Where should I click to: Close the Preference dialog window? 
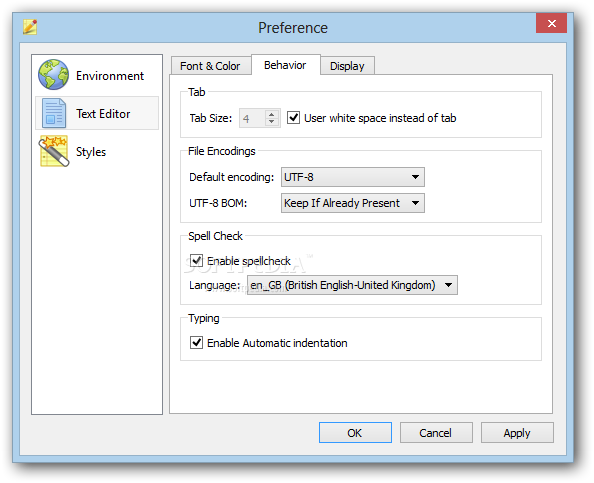coord(551,23)
